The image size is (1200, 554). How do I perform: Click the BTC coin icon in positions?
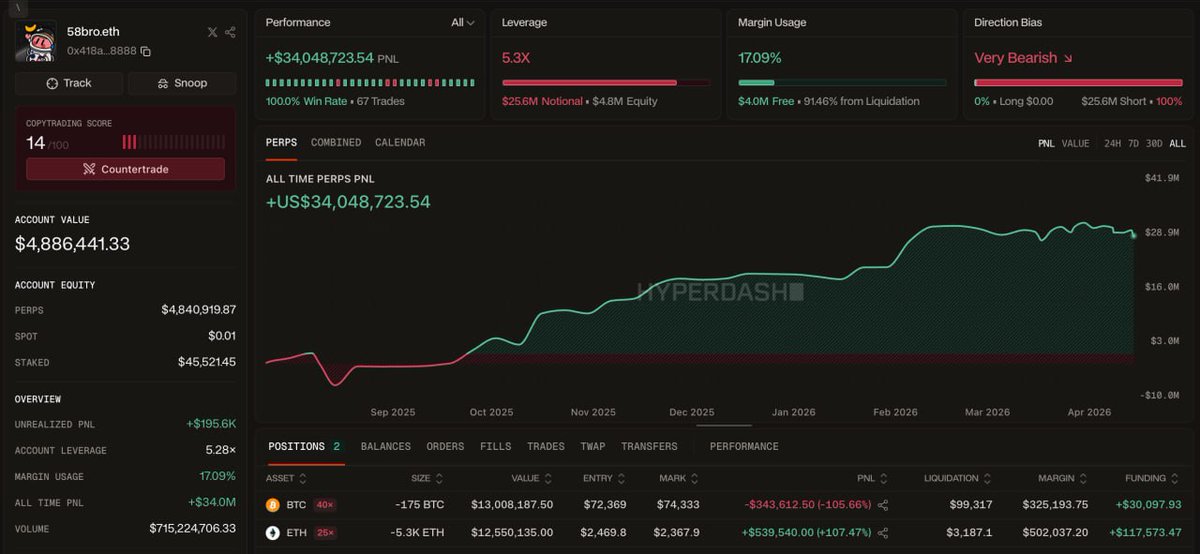(x=272, y=505)
